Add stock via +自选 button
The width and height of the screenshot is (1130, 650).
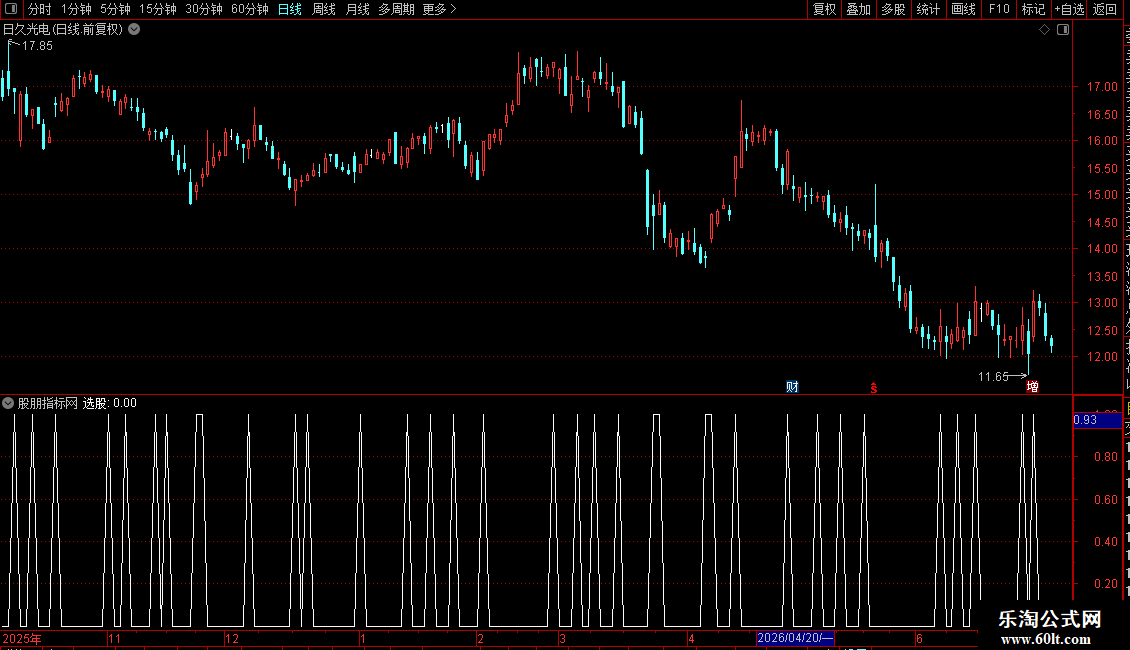(1069, 9)
